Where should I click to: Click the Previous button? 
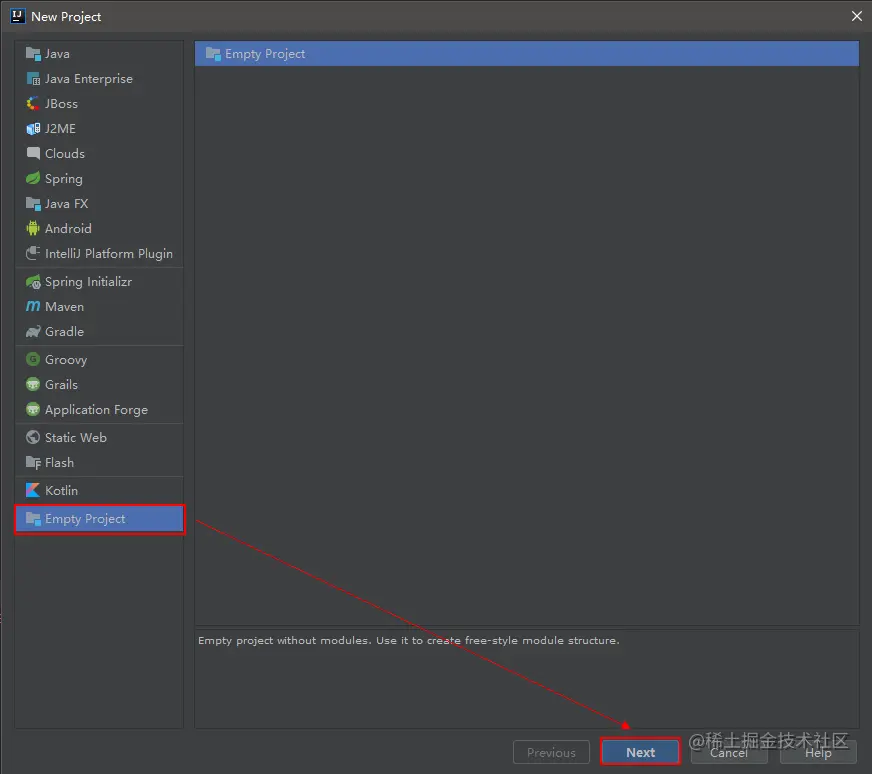[x=551, y=752]
